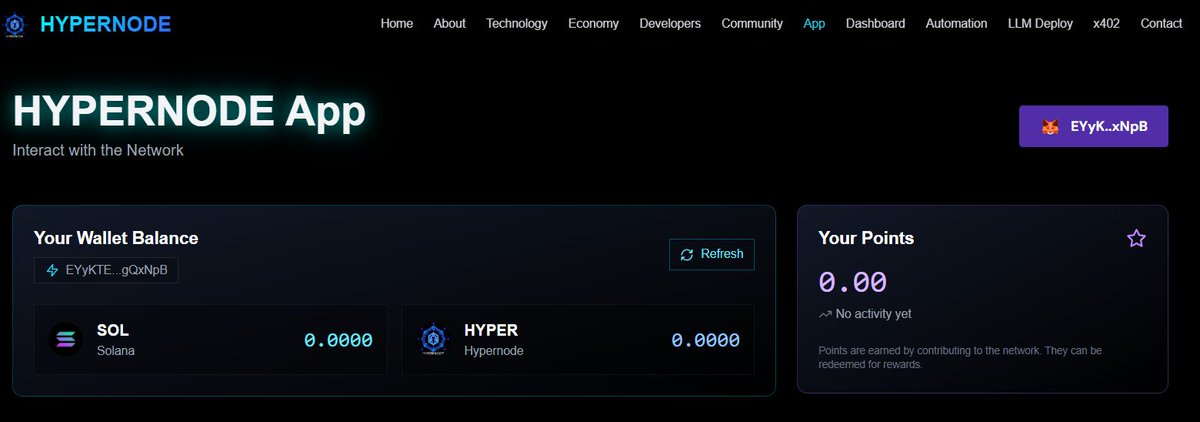Click the SOL balance value 0.0000
Screen dimensions: 1200x422
338,340
